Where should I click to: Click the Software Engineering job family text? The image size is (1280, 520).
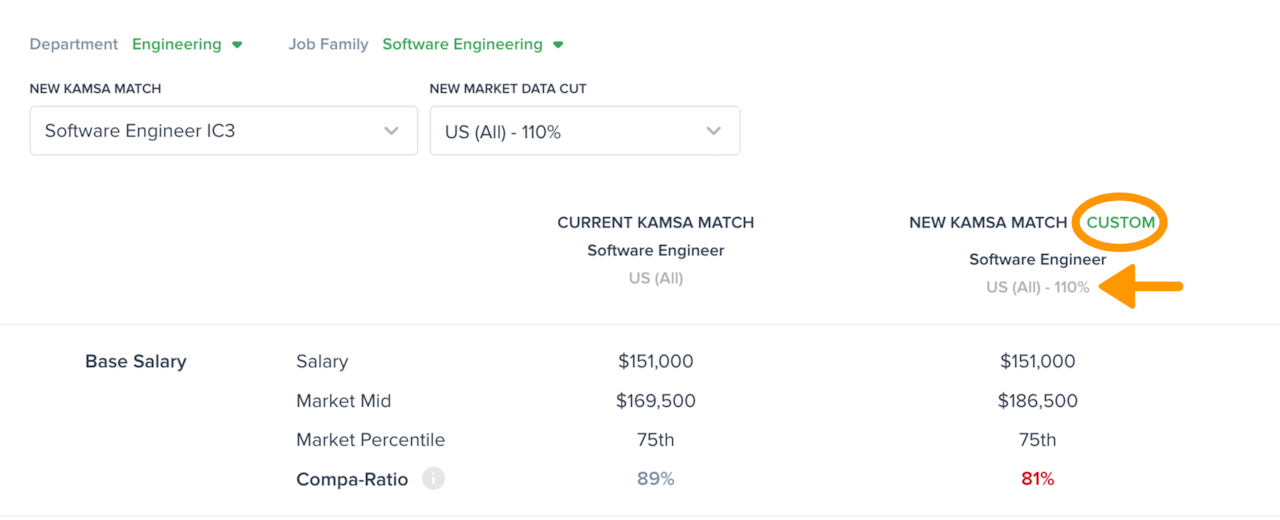click(x=462, y=44)
